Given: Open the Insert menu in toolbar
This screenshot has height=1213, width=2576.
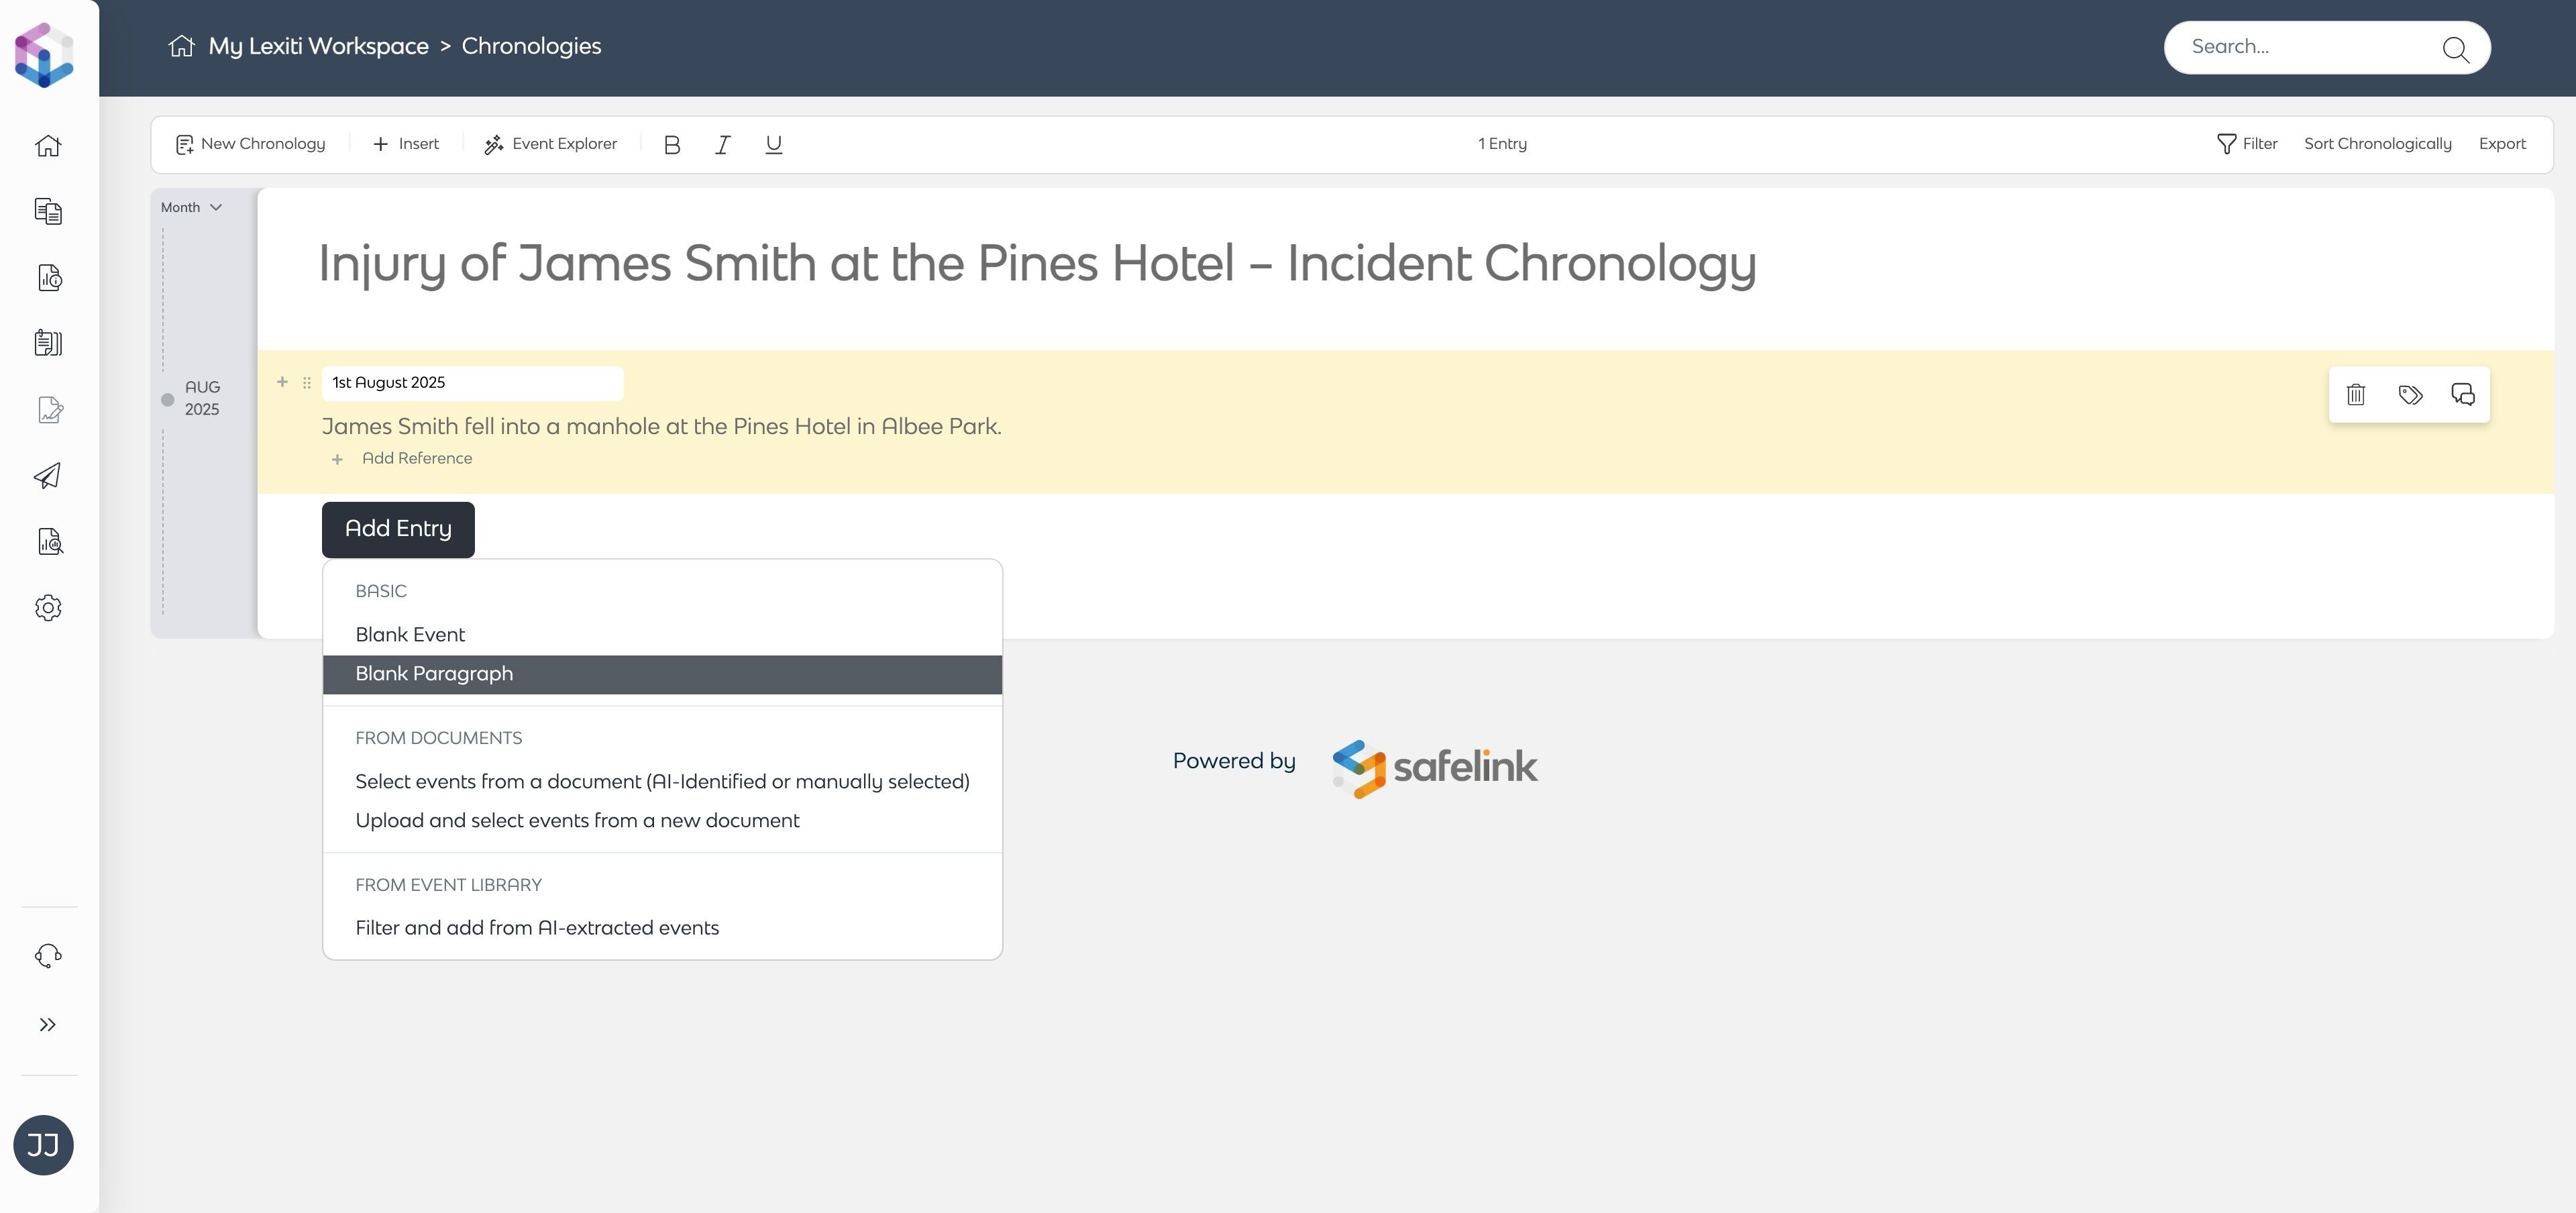Looking at the screenshot, I should point(406,144).
